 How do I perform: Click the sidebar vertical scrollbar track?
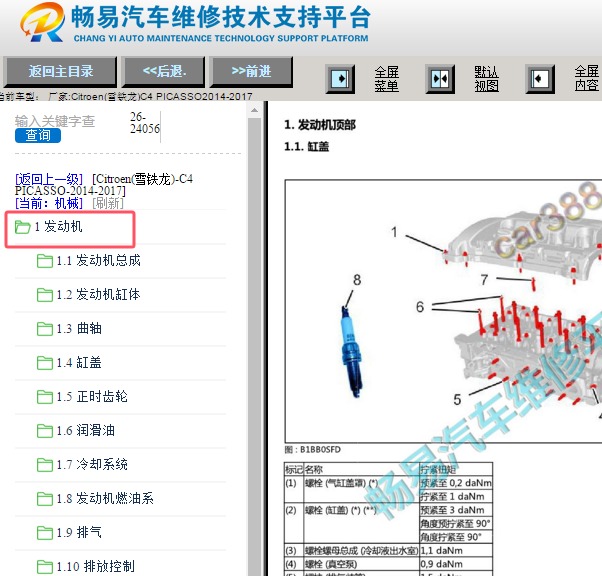254,346
